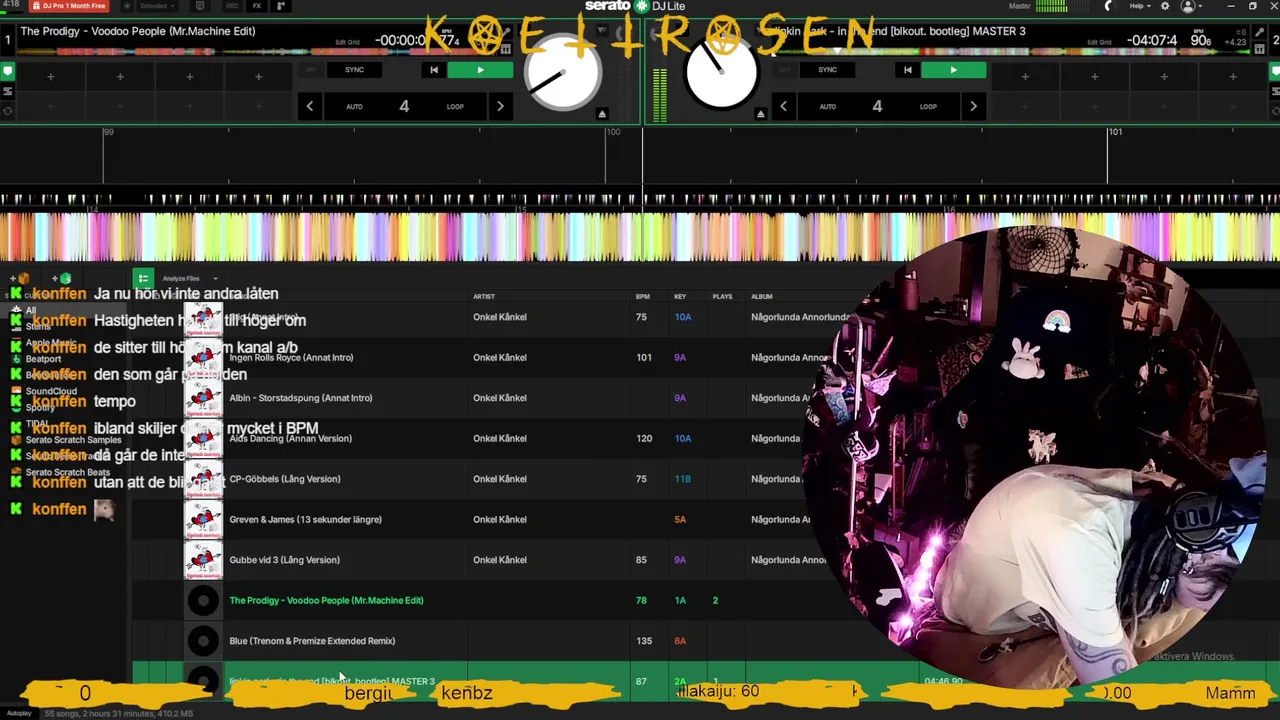Sort by the BPM column header
Screen dimensions: 1280x720
(x=643, y=296)
